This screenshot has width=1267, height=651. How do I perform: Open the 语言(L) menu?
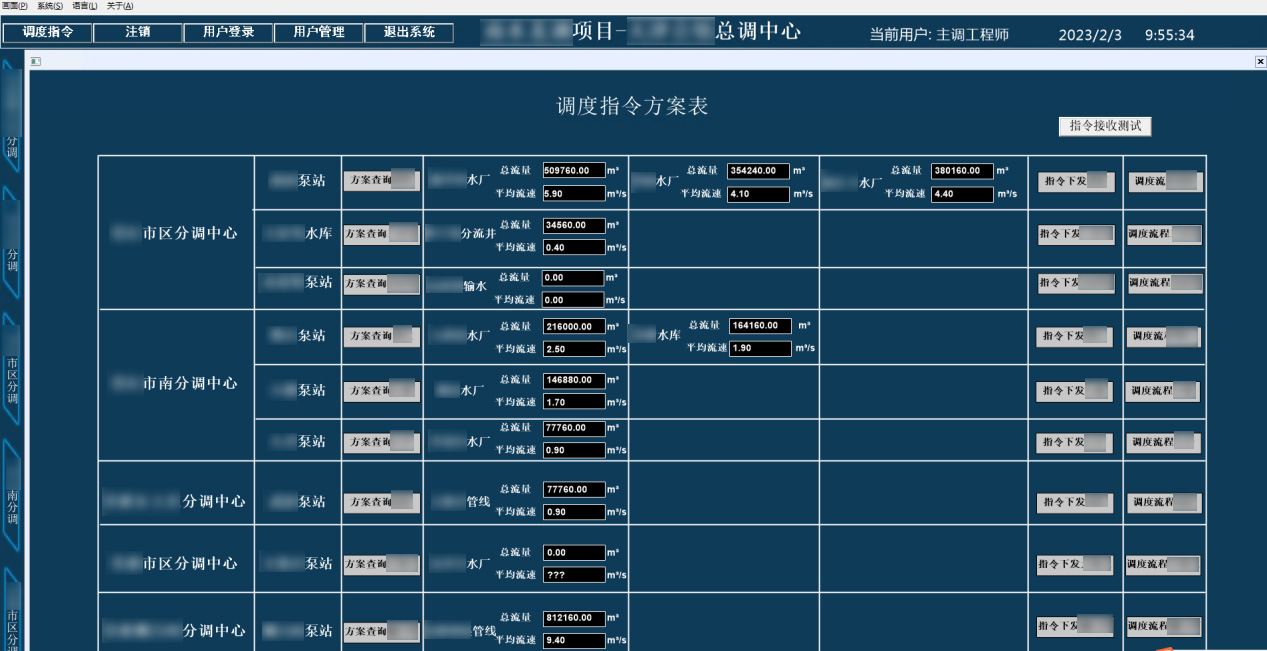tap(85, 6)
